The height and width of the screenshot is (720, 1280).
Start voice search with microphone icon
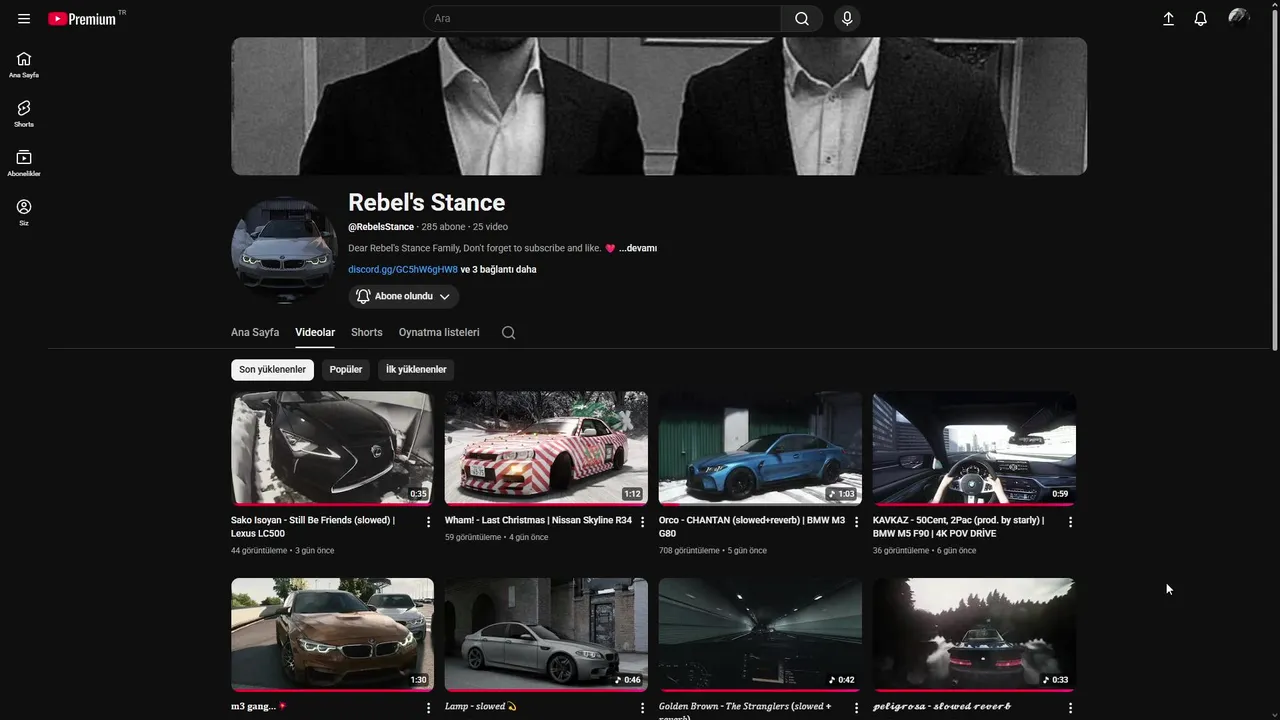tap(847, 19)
